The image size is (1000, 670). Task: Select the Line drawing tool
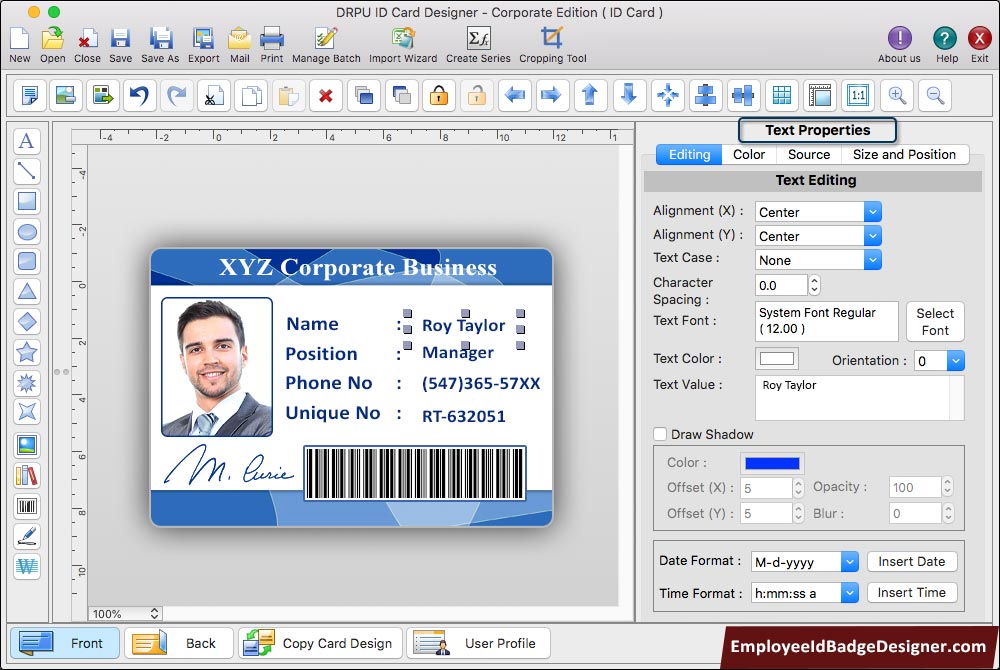[x=27, y=170]
